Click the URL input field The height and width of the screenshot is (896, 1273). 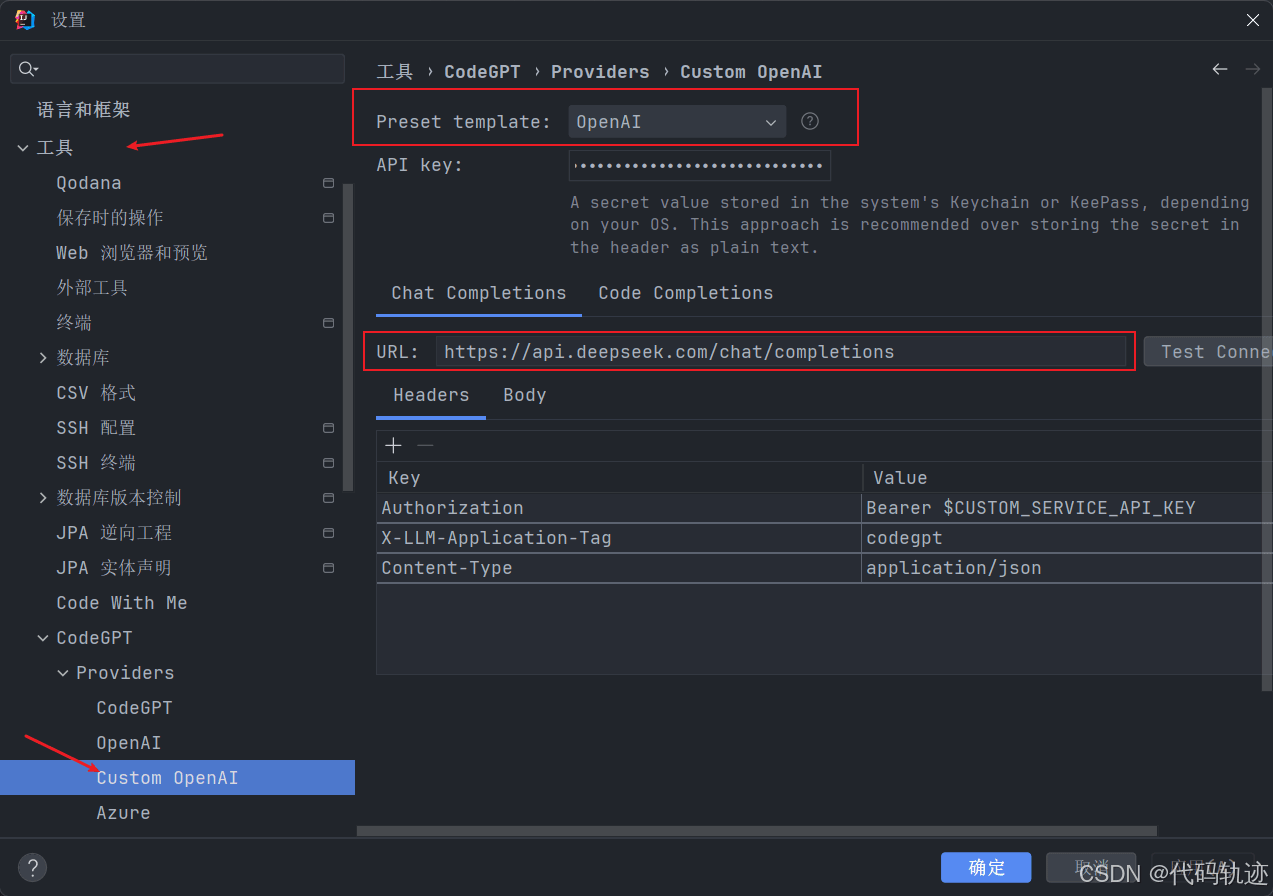point(780,351)
